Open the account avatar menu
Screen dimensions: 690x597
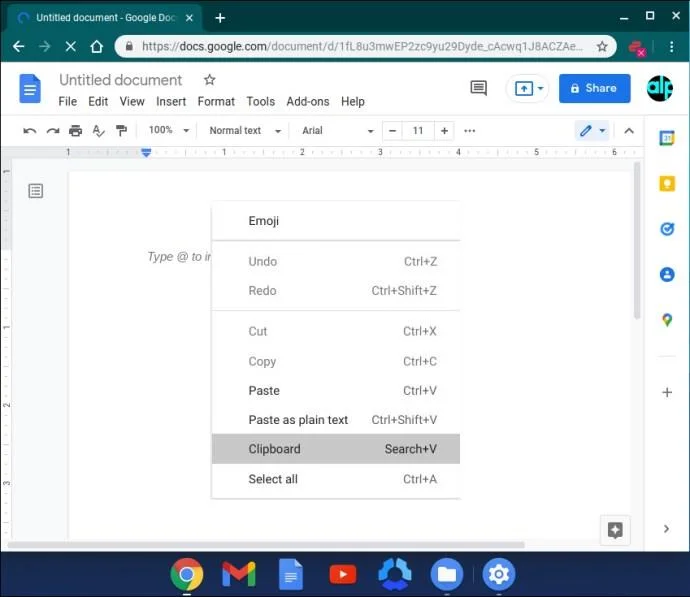click(x=660, y=88)
